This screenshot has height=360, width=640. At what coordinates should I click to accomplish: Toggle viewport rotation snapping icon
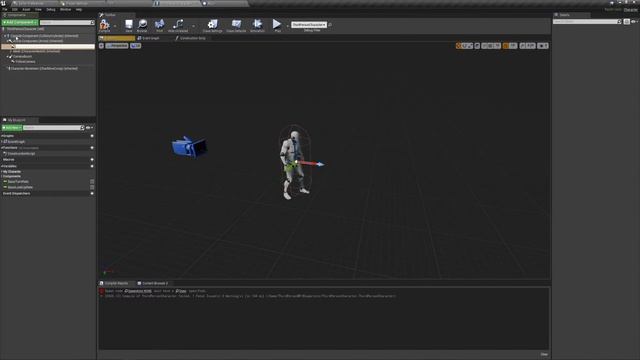pos(506,46)
